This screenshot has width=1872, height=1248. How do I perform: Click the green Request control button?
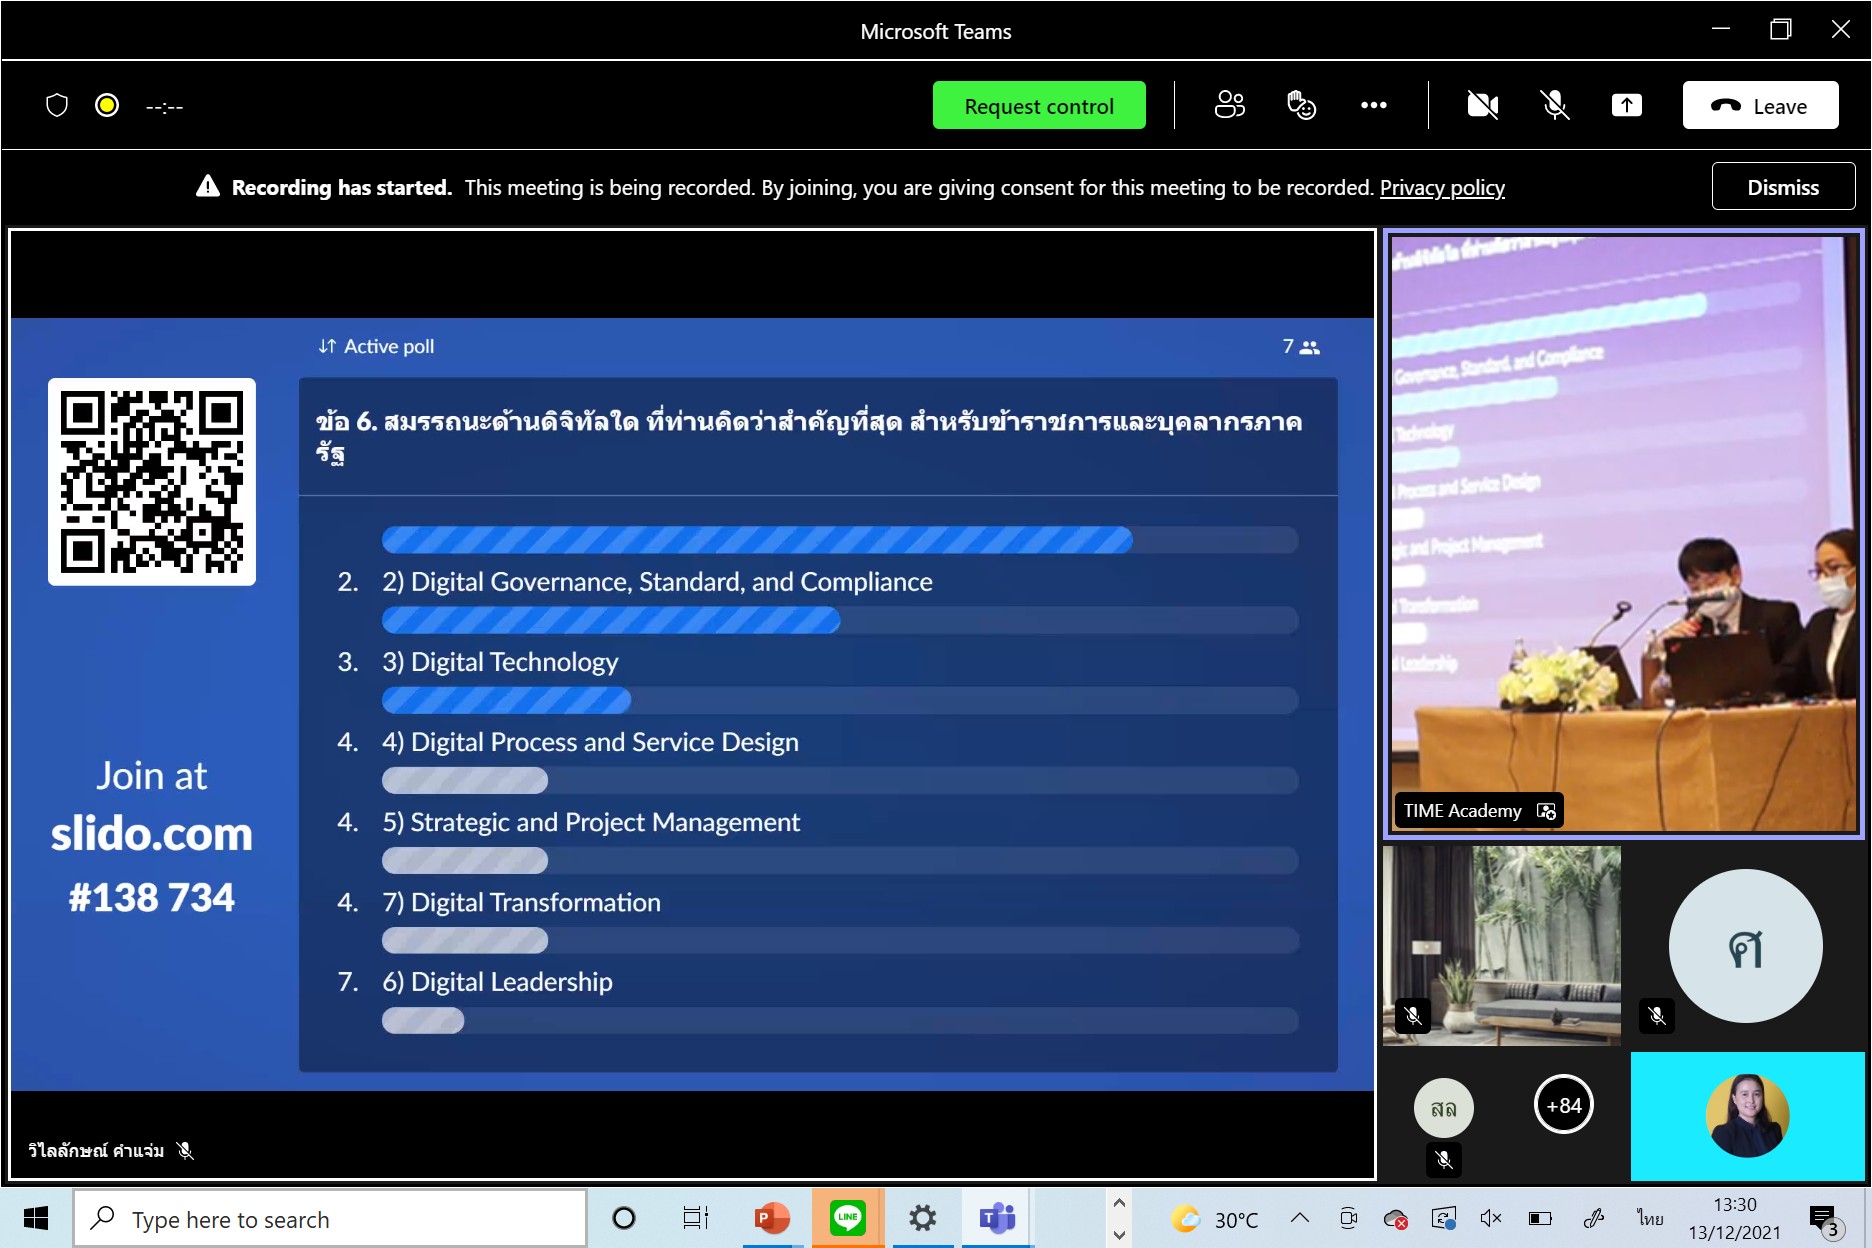pyautogui.click(x=1038, y=106)
